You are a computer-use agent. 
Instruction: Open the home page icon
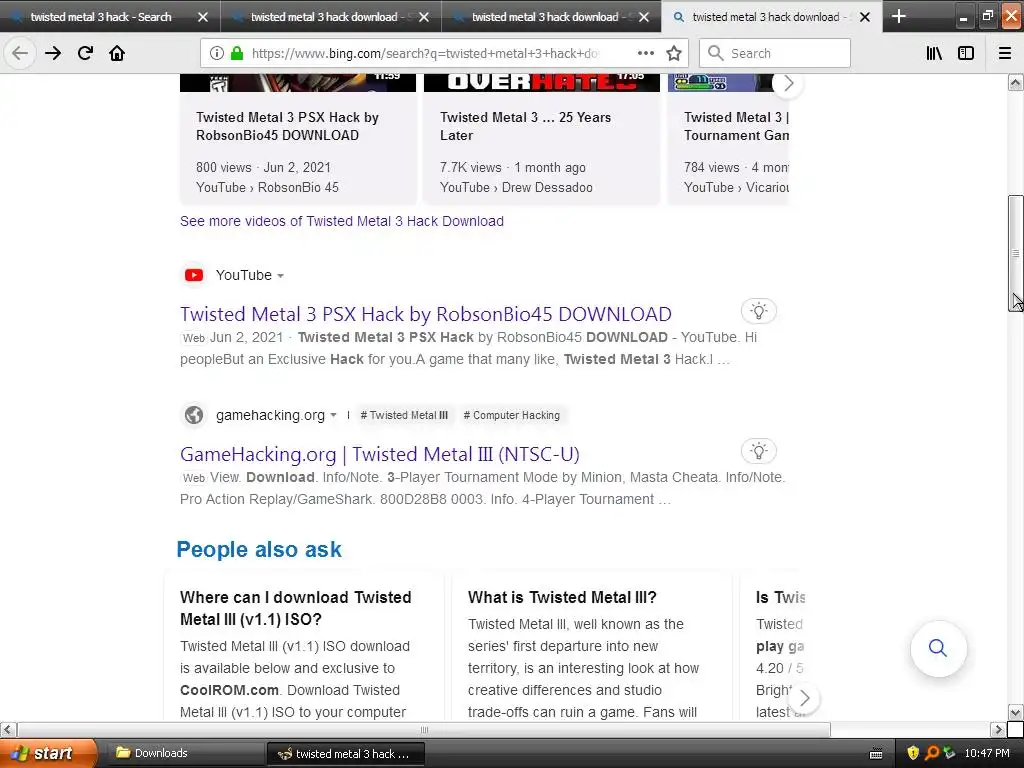117,53
